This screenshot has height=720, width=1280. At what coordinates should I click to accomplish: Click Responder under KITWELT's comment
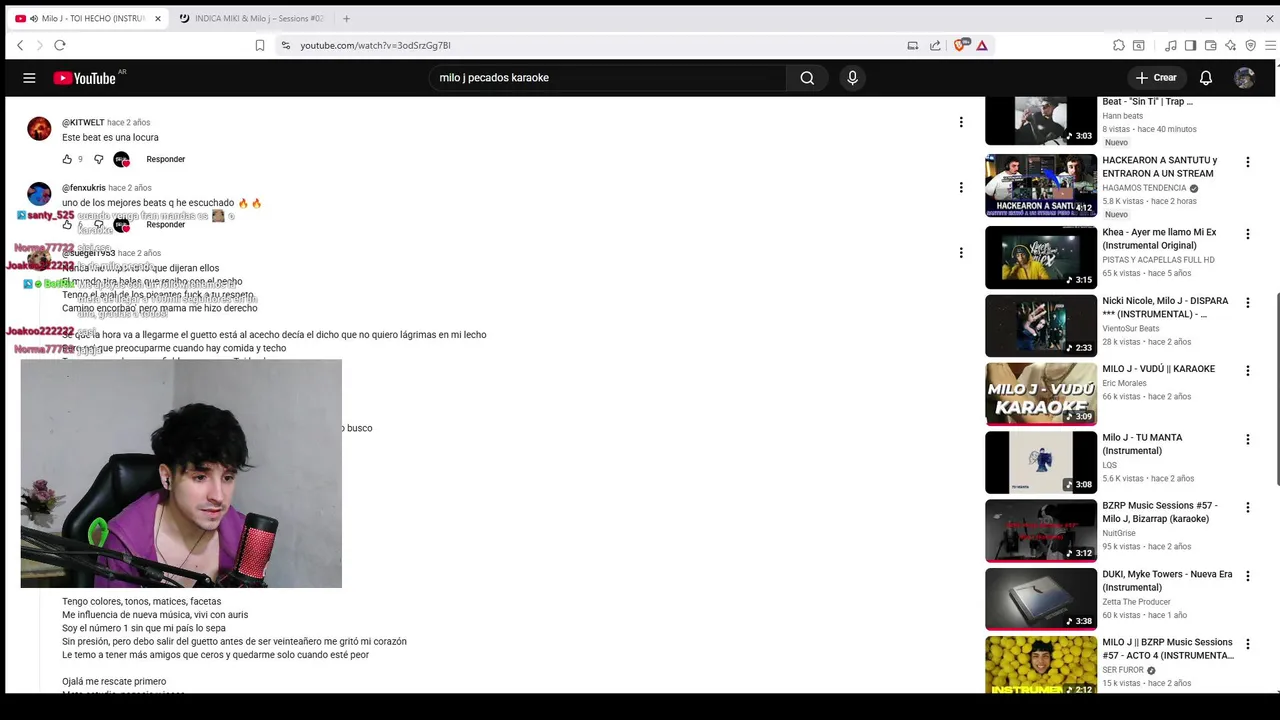click(x=165, y=159)
